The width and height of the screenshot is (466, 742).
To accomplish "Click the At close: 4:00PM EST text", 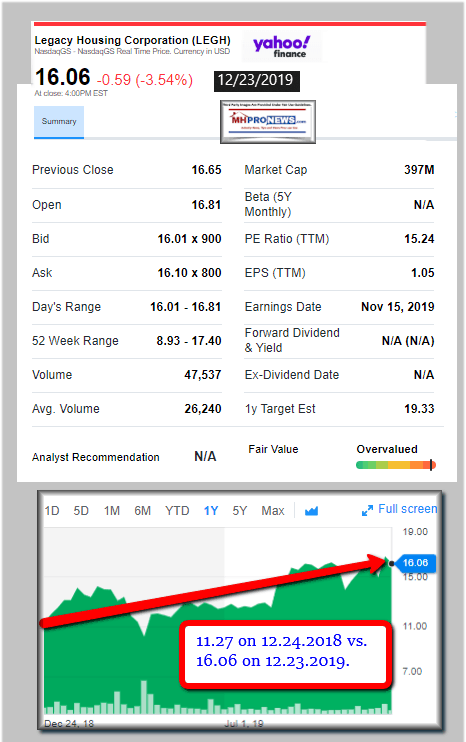I will 71,94.
